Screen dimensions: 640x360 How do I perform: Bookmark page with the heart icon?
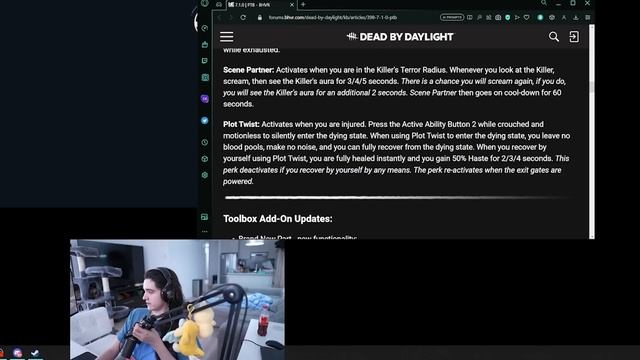527,18
